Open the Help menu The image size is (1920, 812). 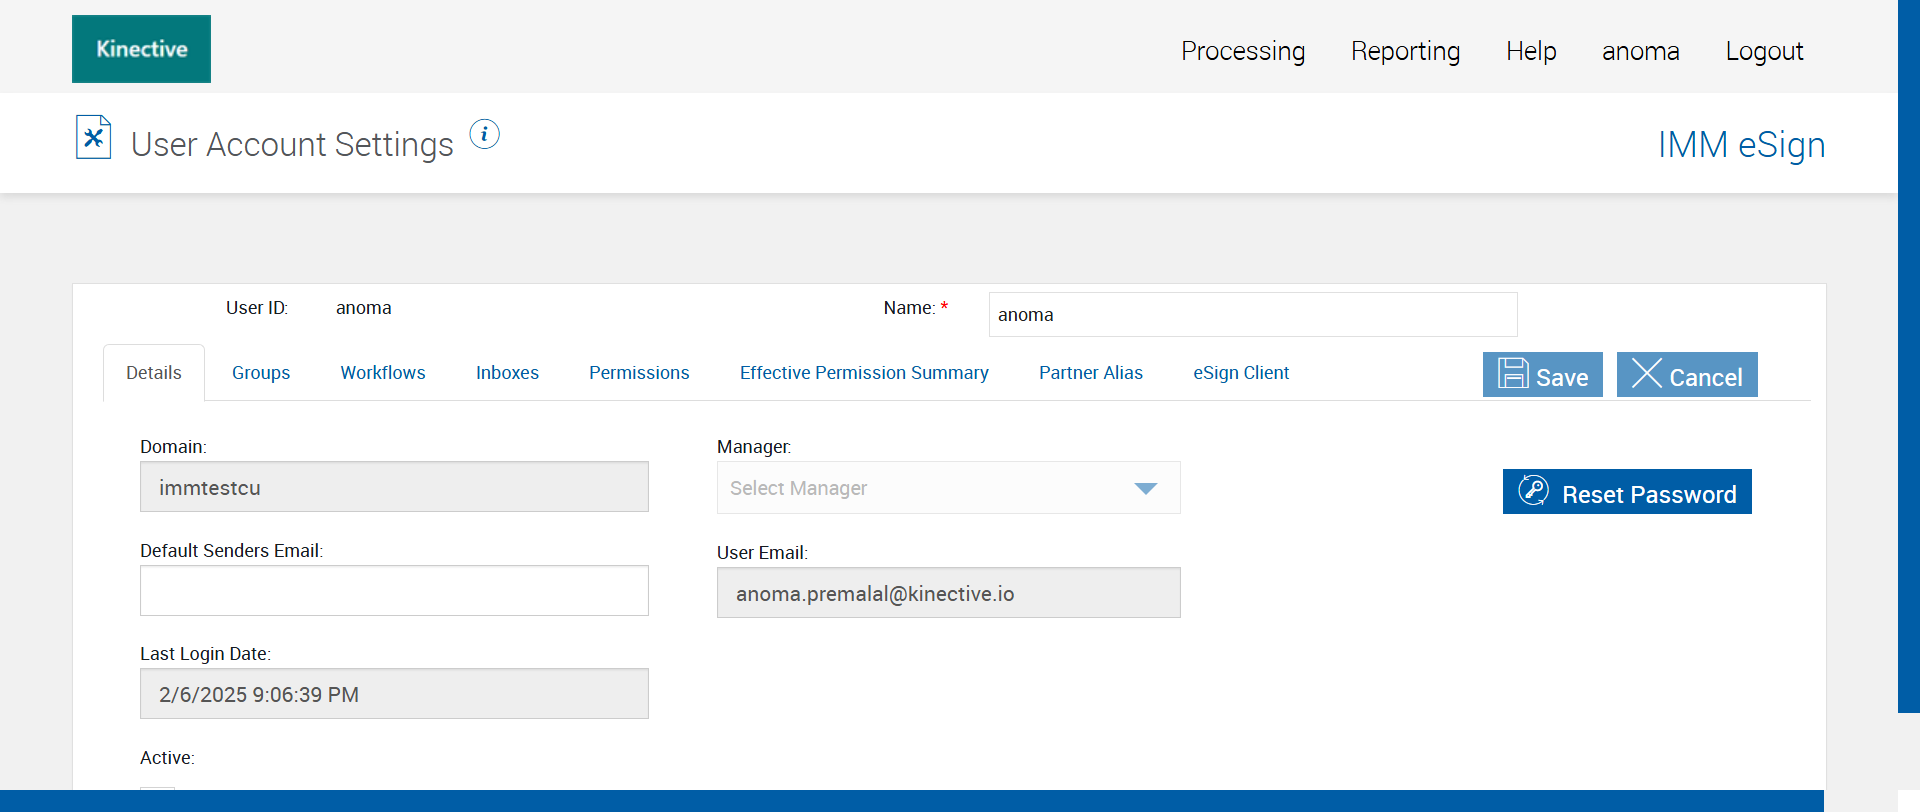tap(1531, 51)
